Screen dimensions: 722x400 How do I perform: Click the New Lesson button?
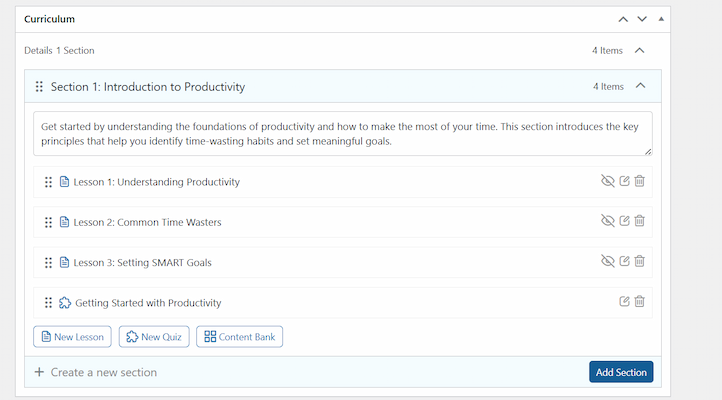[x=71, y=337]
